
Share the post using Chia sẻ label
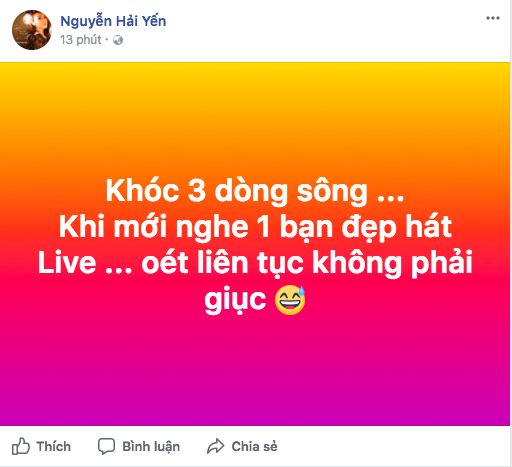(x=254, y=446)
